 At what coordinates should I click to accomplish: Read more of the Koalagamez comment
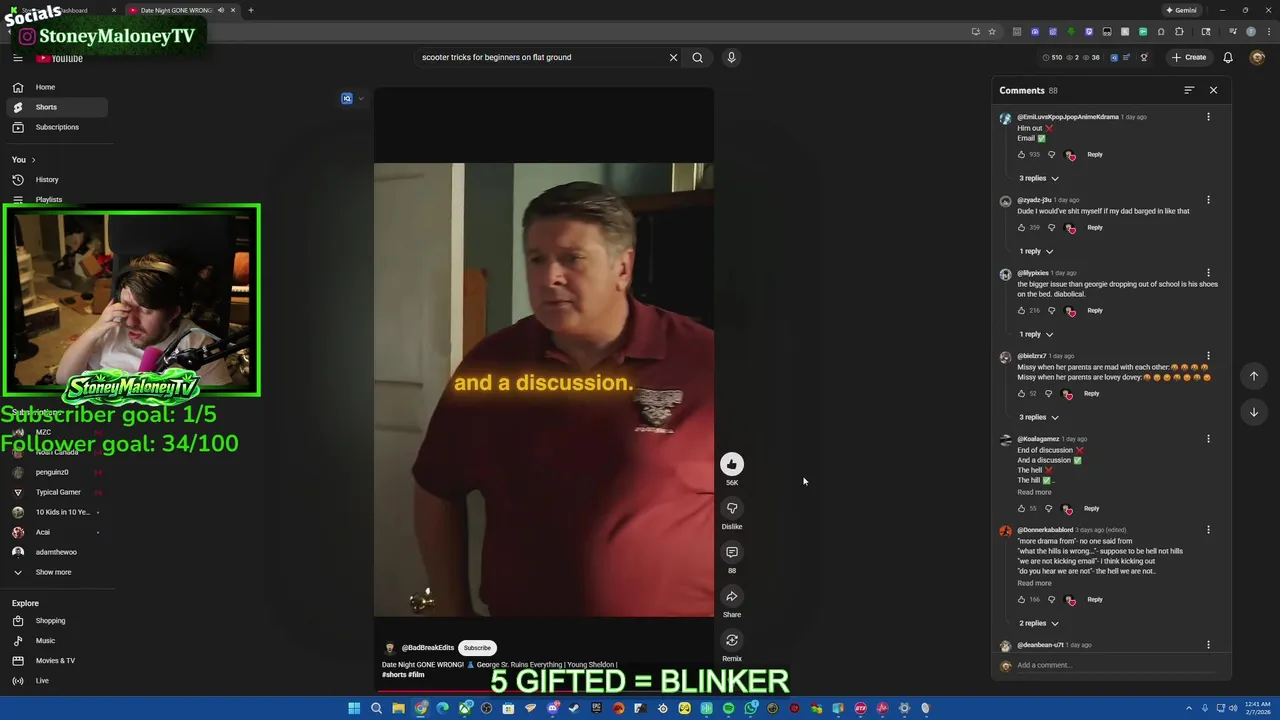1034,492
